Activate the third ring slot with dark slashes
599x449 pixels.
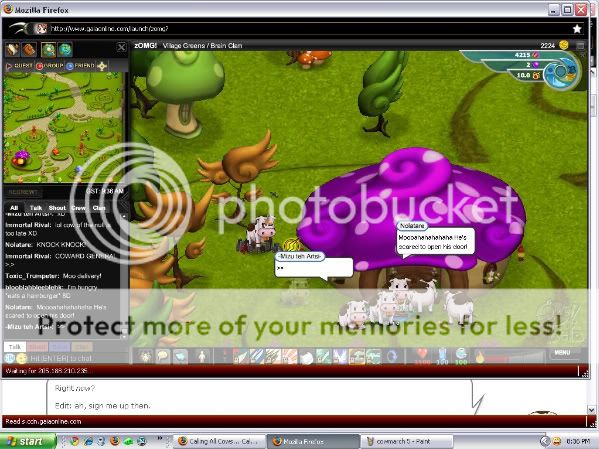[x=273, y=357]
